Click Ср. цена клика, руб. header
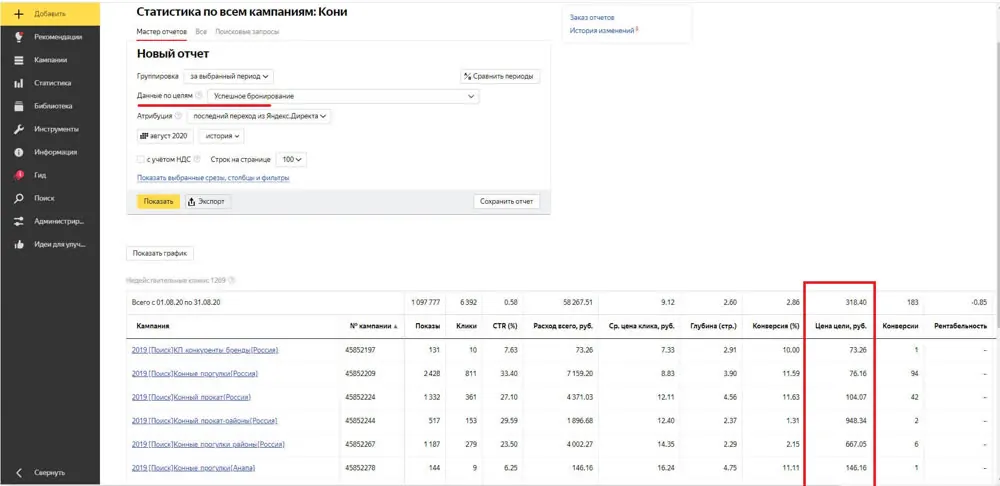 coord(642,326)
